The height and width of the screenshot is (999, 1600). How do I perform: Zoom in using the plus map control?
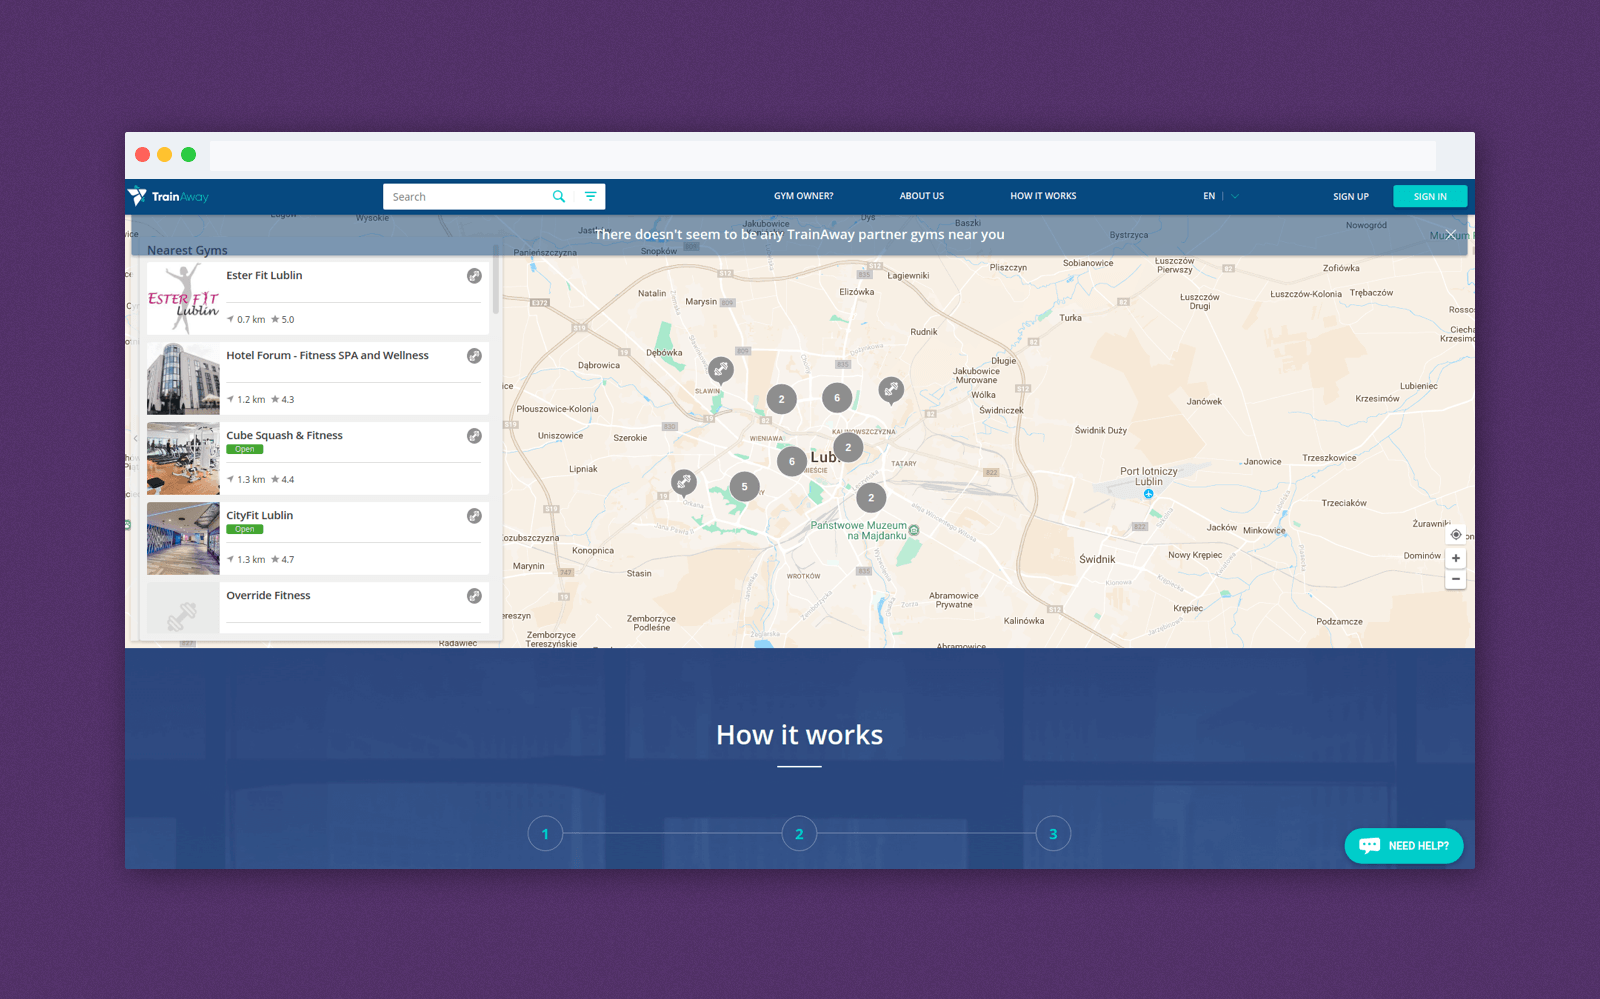click(1456, 557)
